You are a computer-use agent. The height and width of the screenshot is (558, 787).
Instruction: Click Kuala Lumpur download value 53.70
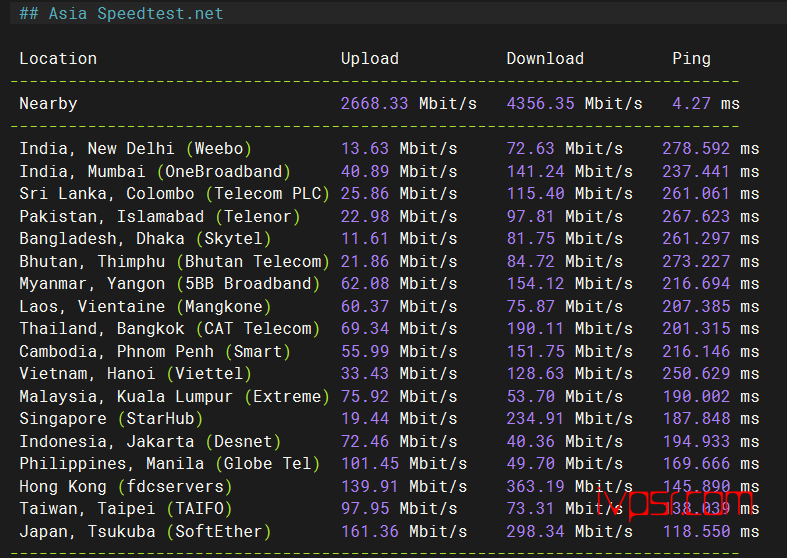tap(531, 397)
